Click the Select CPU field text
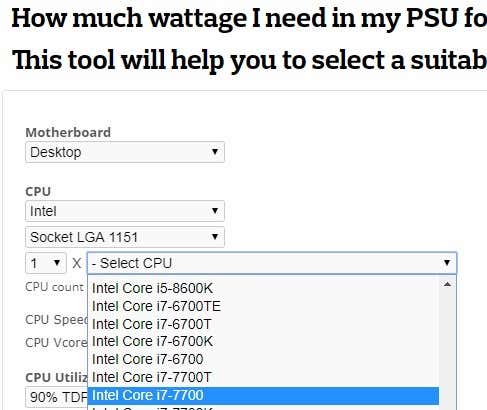Viewport: 487px width, 410px height. [132, 263]
